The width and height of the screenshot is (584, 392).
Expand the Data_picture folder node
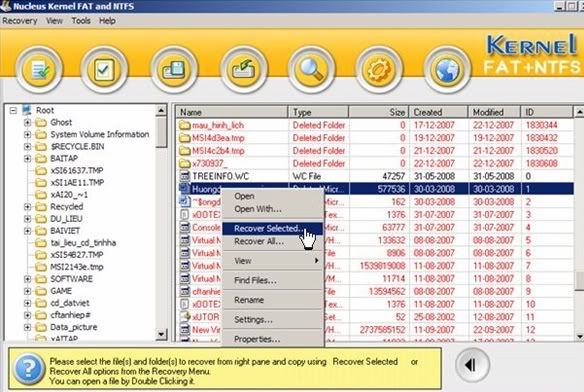click(27, 327)
